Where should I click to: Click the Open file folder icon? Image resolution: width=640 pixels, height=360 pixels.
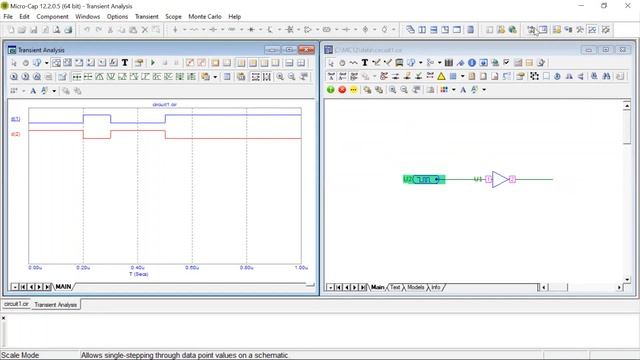[22, 30]
